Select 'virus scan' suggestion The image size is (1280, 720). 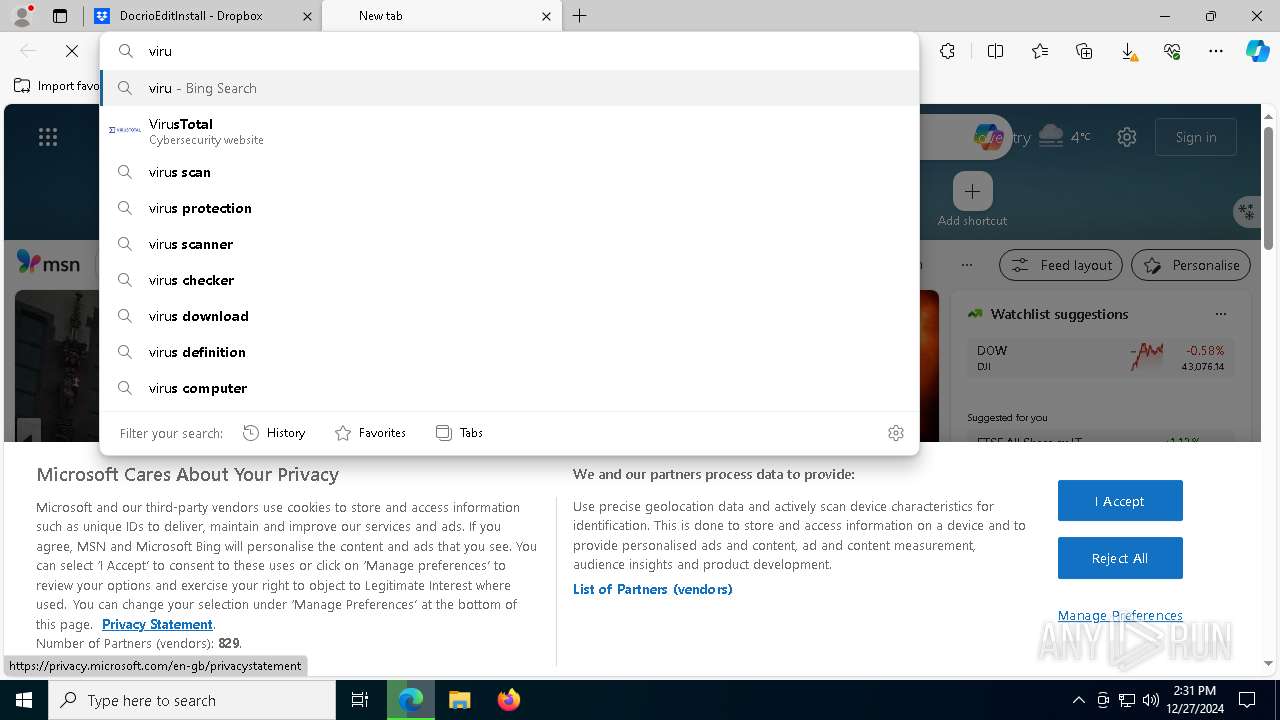509,172
